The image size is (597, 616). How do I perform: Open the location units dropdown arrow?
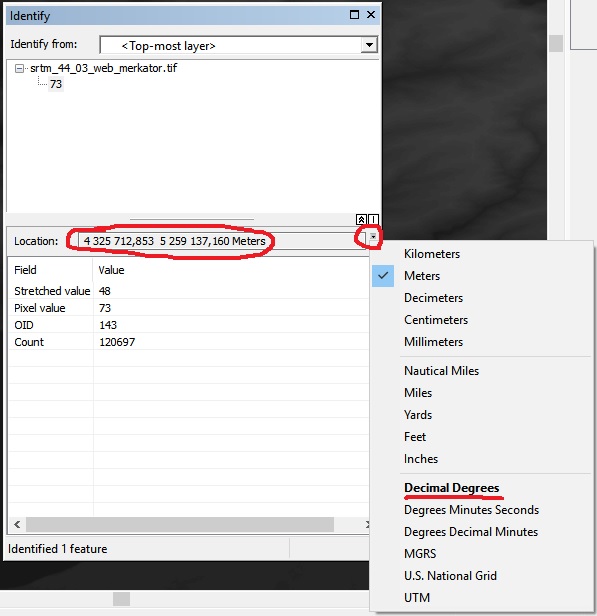[373, 237]
